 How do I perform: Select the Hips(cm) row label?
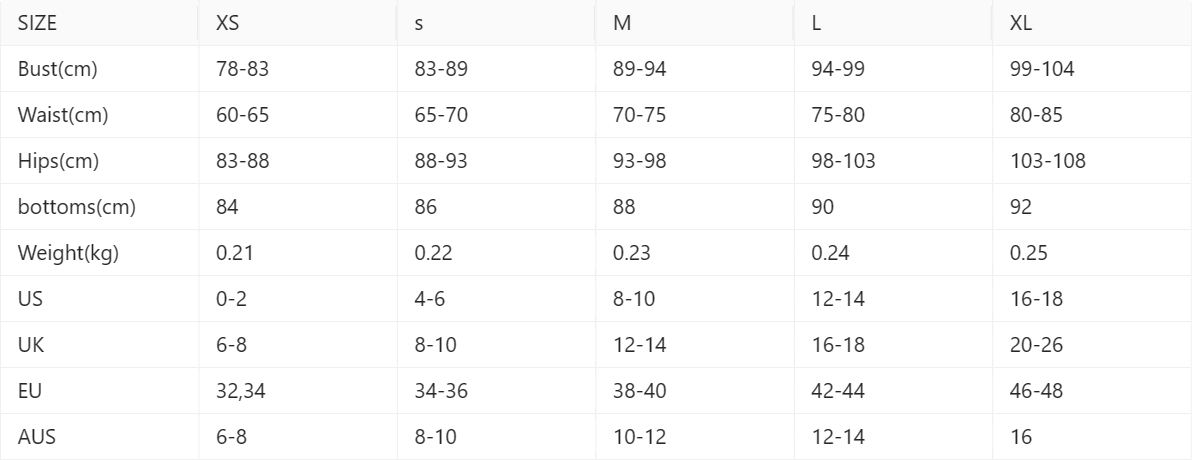point(99,161)
